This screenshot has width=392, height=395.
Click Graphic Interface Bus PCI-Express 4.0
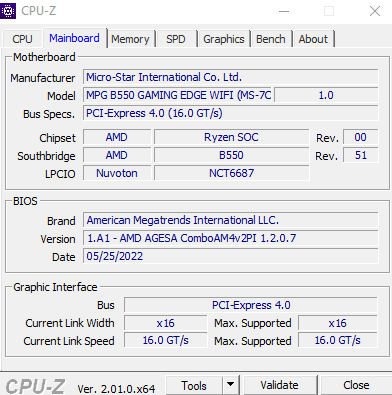[x=251, y=305]
